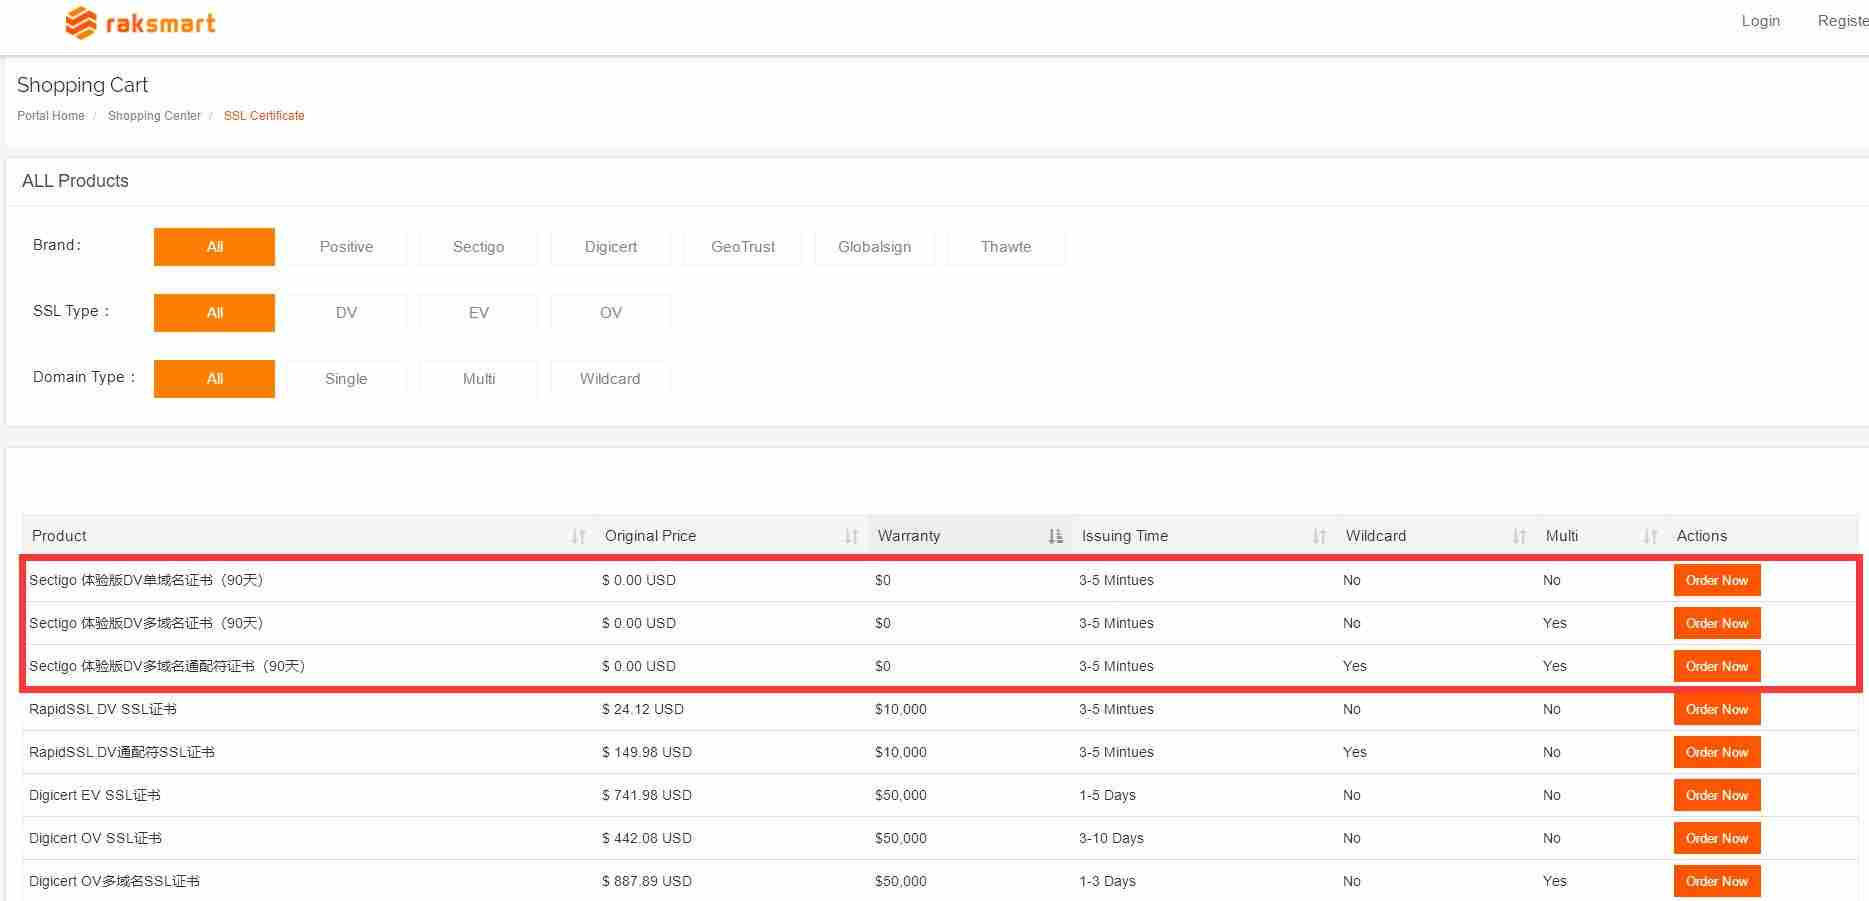Click Digicert EV SSL证书 product name
The image size is (1869, 901).
coord(95,795)
